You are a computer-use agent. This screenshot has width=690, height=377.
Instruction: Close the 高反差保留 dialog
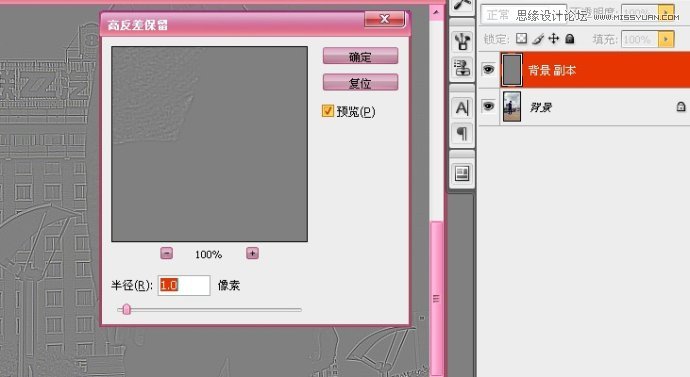[x=384, y=18]
